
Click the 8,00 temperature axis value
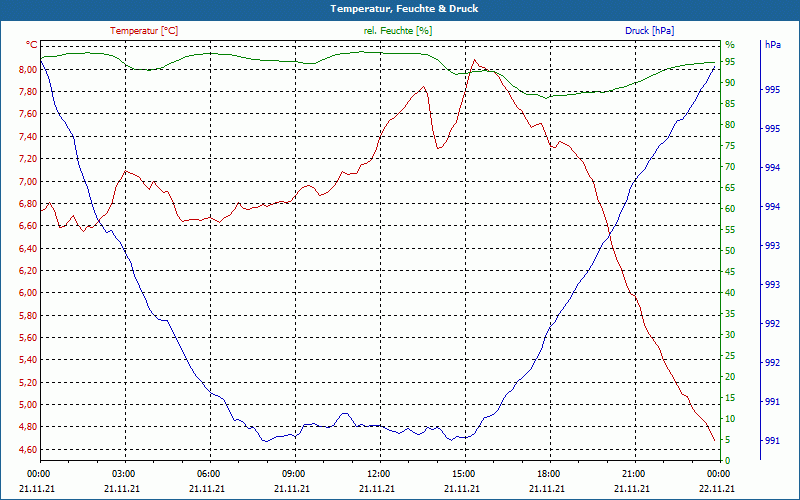[28, 69]
